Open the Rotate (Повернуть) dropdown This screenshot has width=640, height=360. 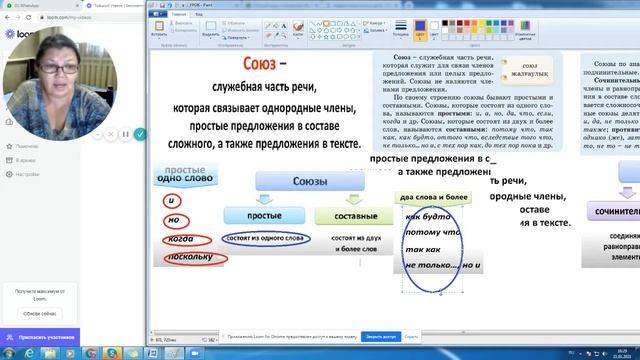pos(236,38)
